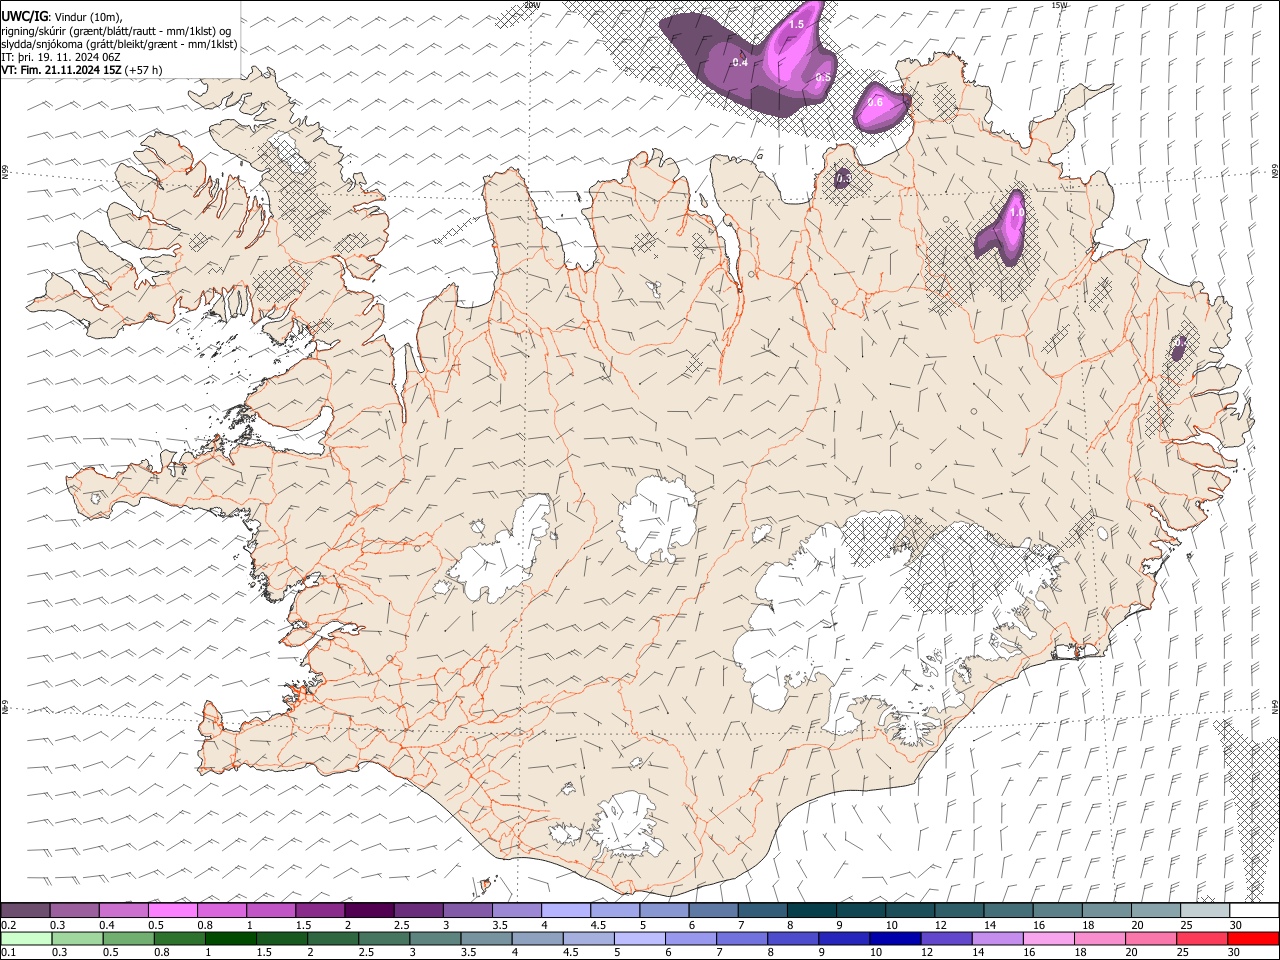Click the '(+57 h)' forecast offset text

click(144, 70)
